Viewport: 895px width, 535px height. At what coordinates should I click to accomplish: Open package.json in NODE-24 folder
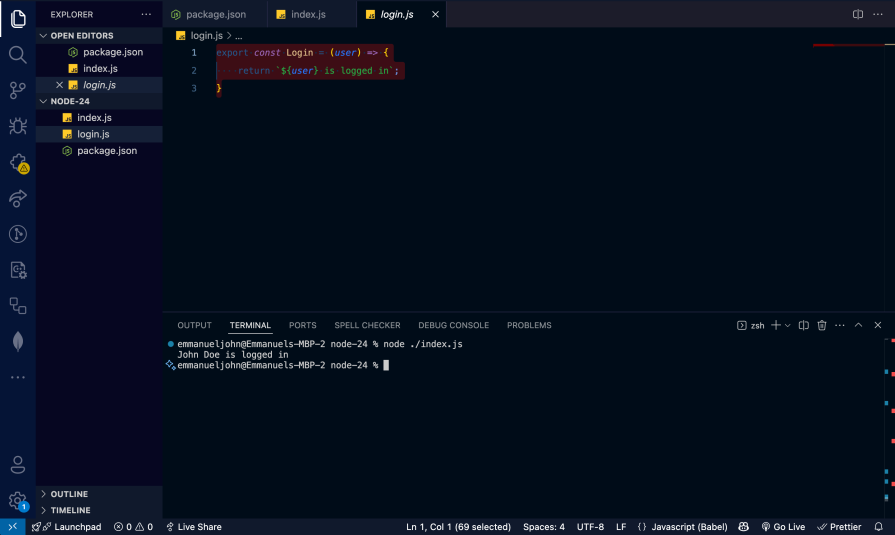(x=99, y=151)
